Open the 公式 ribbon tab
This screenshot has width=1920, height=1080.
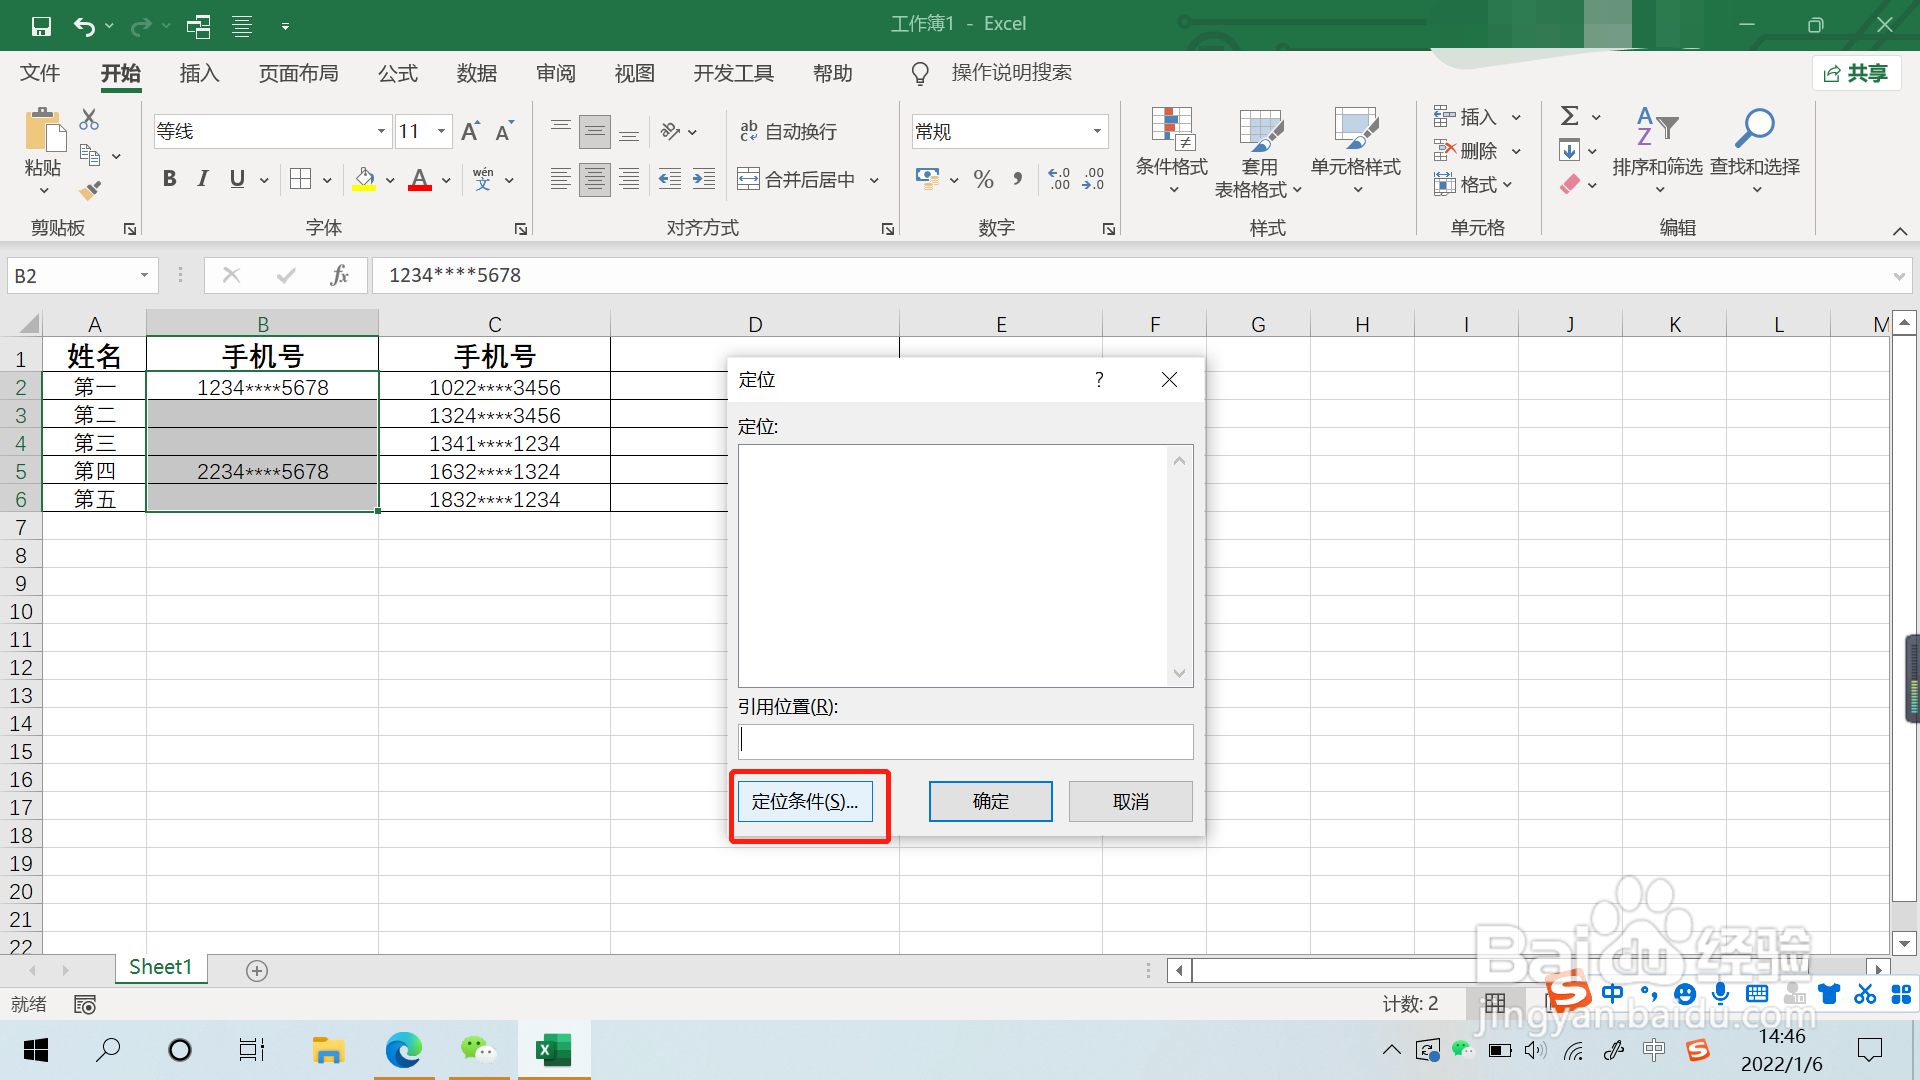pos(397,73)
